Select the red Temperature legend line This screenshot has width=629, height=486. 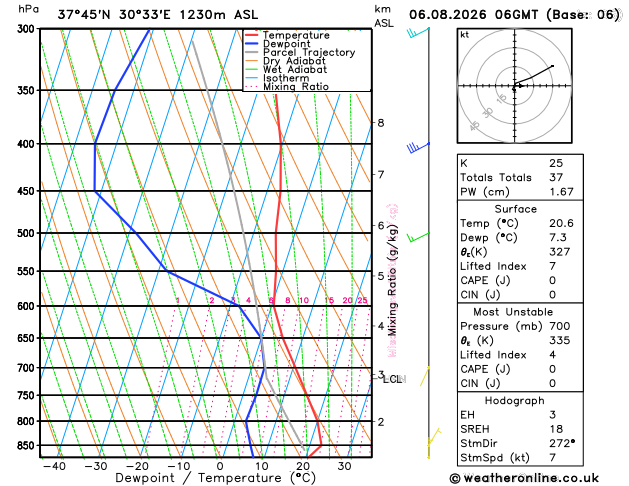coord(252,35)
